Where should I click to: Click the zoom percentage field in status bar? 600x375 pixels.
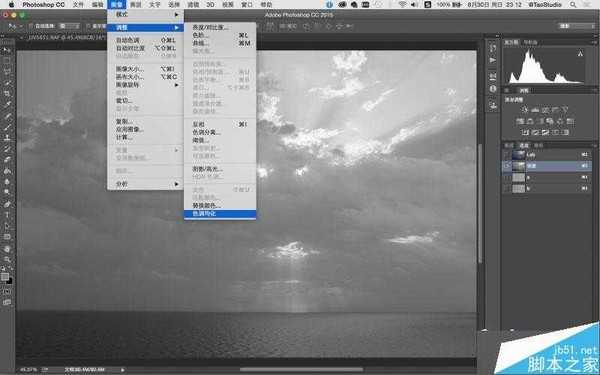click(29, 370)
